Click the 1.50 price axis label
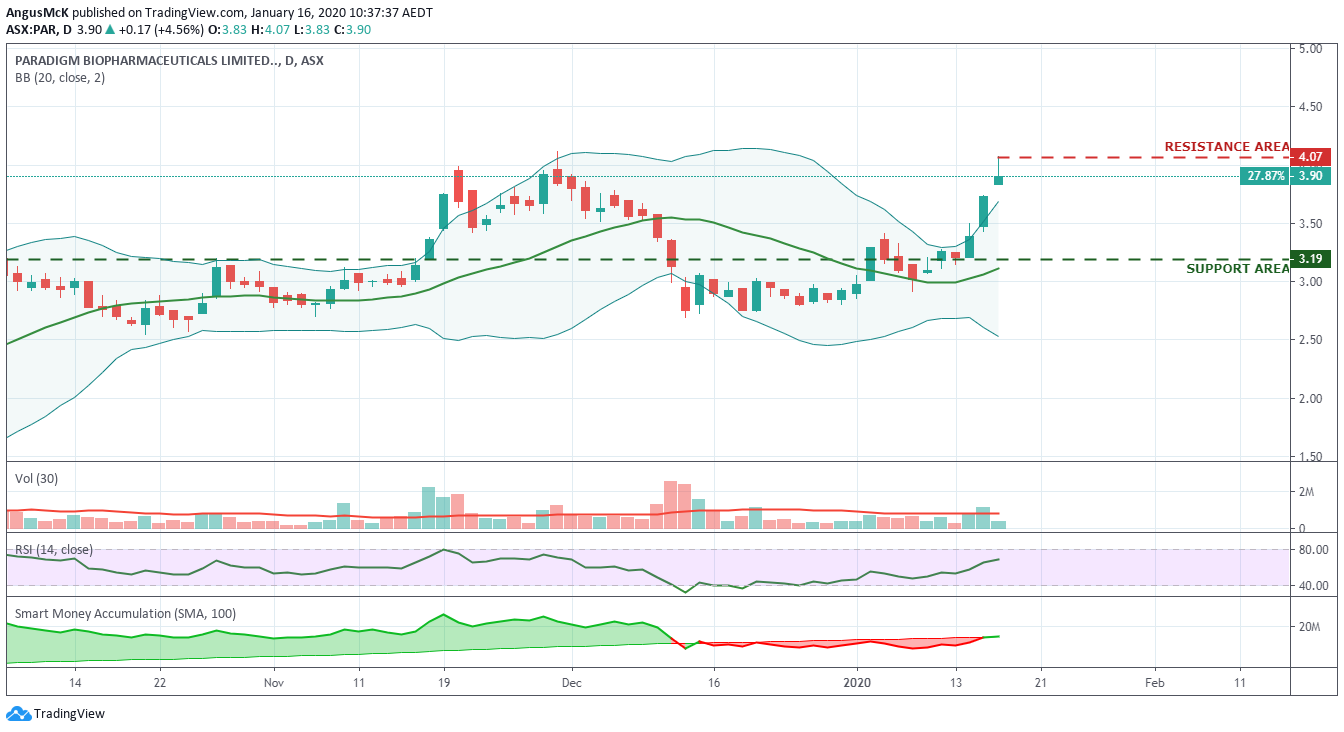 pyautogui.click(x=1311, y=457)
